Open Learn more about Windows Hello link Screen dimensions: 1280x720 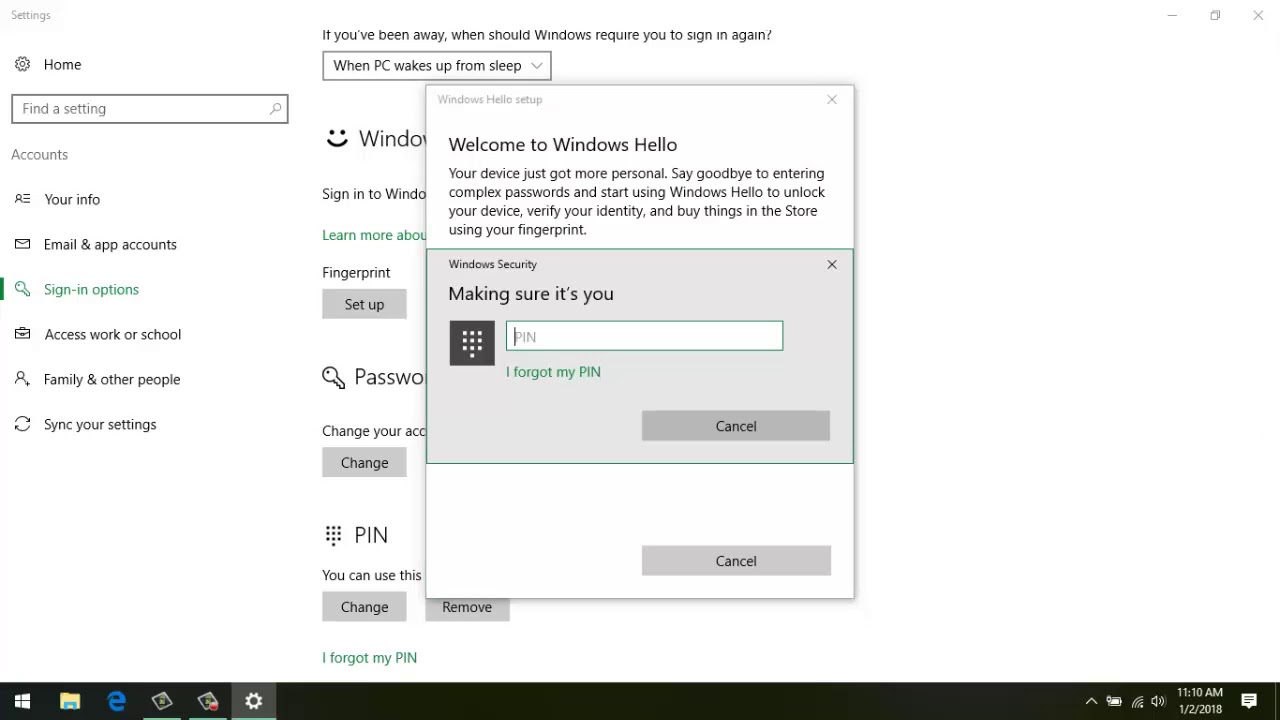click(374, 235)
